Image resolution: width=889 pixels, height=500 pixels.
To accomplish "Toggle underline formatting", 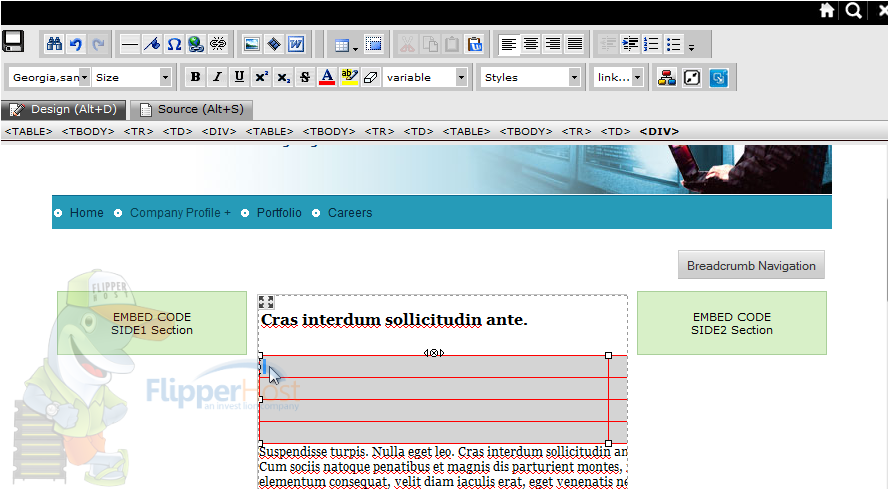I will pyautogui.click(x=239, y=77).
